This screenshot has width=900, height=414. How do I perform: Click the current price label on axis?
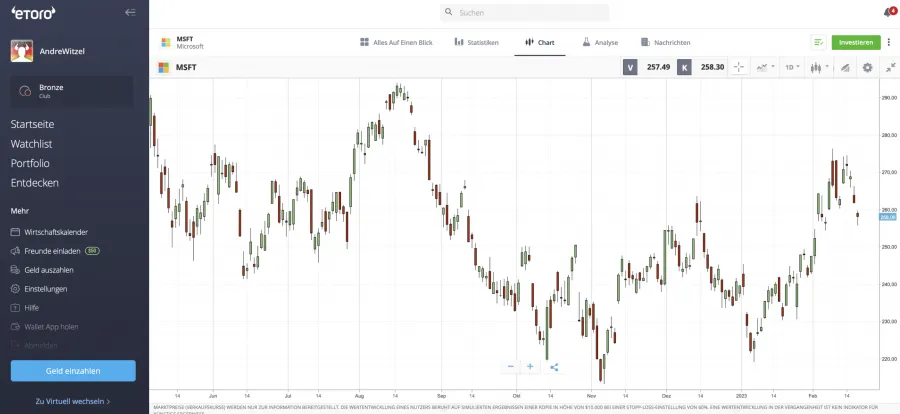pyautogui.click(x=889, y=217)
